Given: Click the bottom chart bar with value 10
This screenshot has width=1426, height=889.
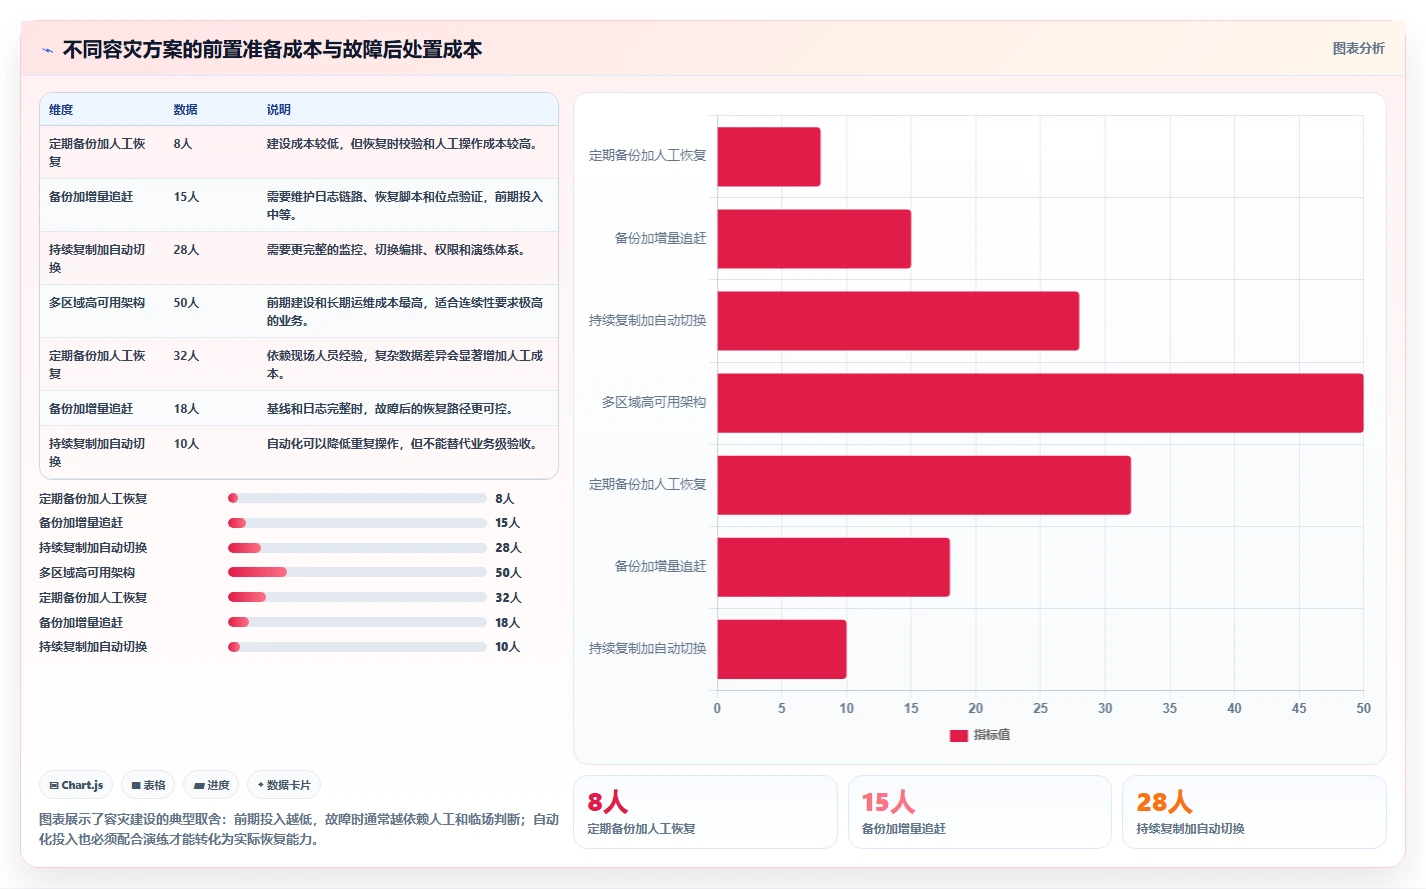Looking at the screenshot, I should click(x=782, y=649).
